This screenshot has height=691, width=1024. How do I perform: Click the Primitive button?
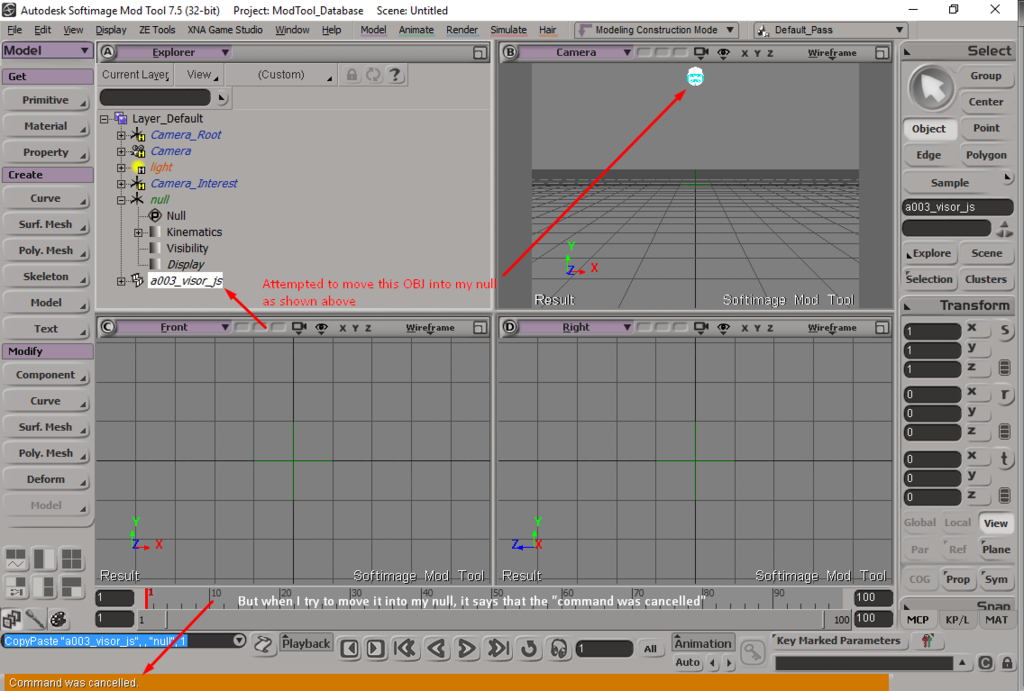(46, 100)
